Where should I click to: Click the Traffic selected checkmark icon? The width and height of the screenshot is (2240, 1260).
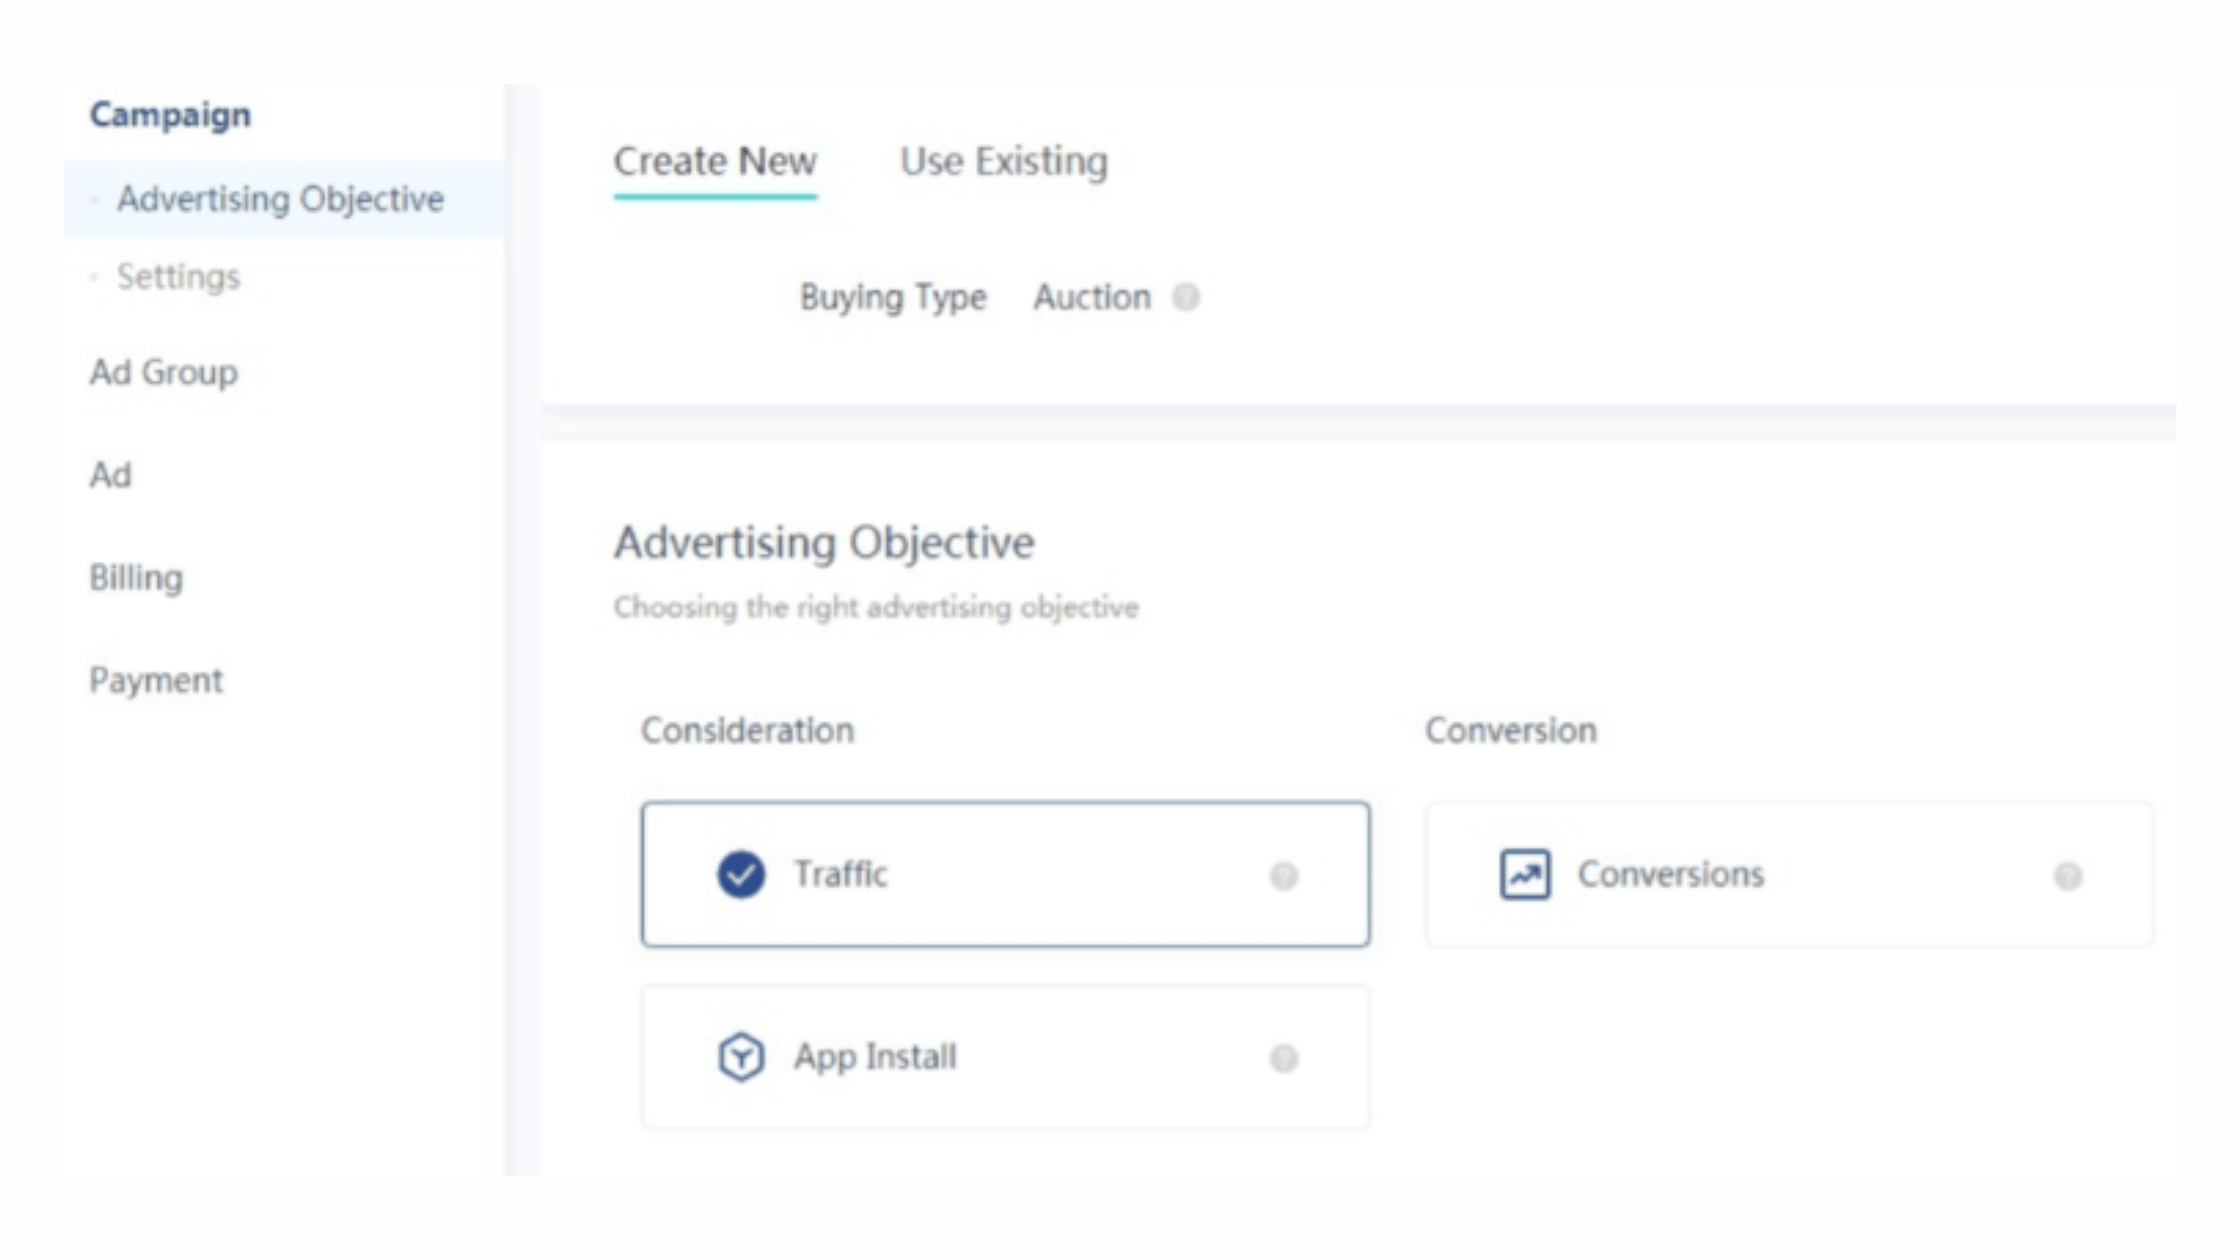pos(741,874)
